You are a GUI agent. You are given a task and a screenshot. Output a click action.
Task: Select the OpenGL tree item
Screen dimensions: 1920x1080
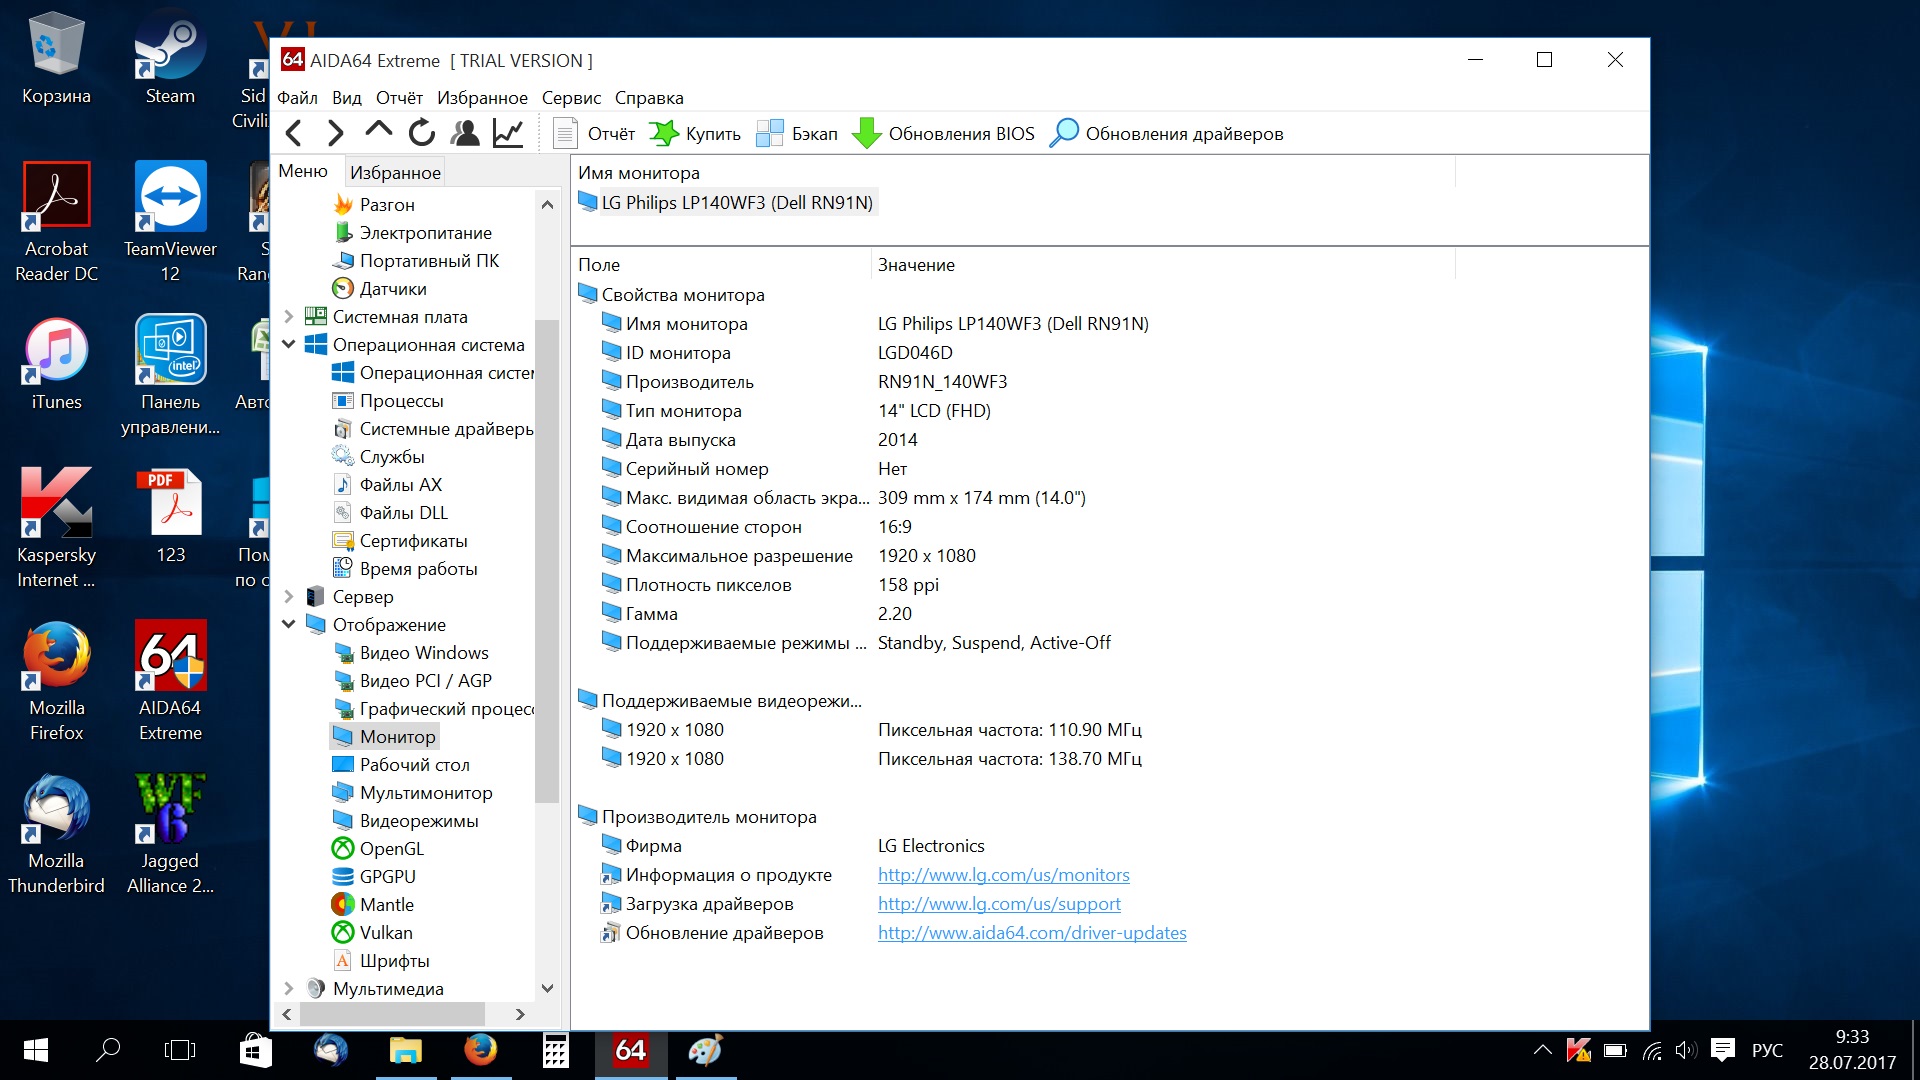click(x=378, y=849)
